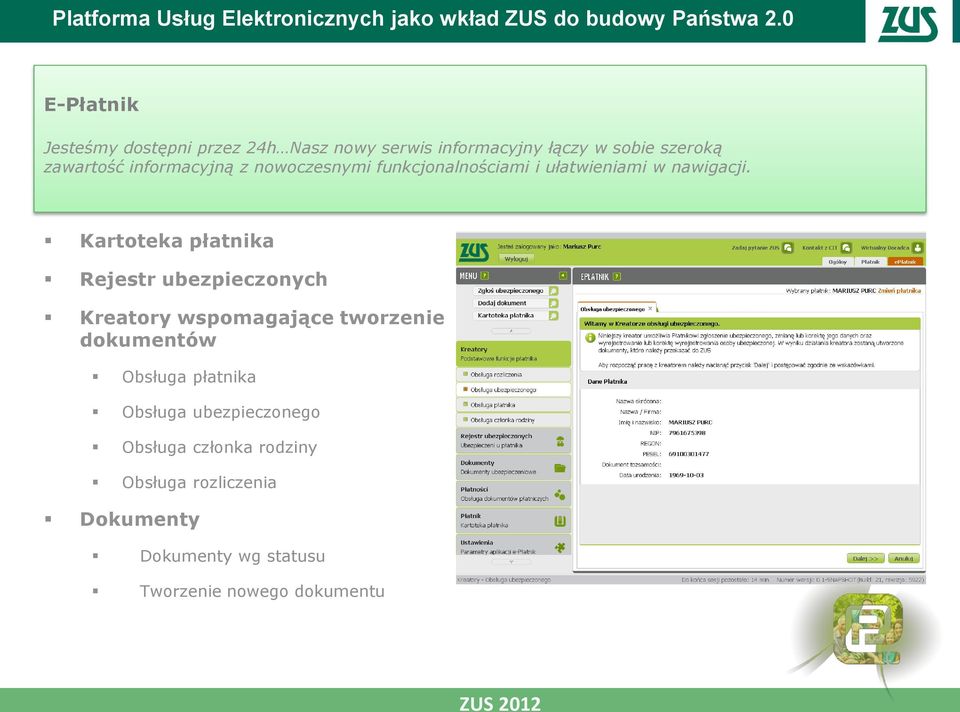Viewport: 960px width, 712px height.
Task: Click the 'Zmień płatnika' link
Action: point(899,291)
